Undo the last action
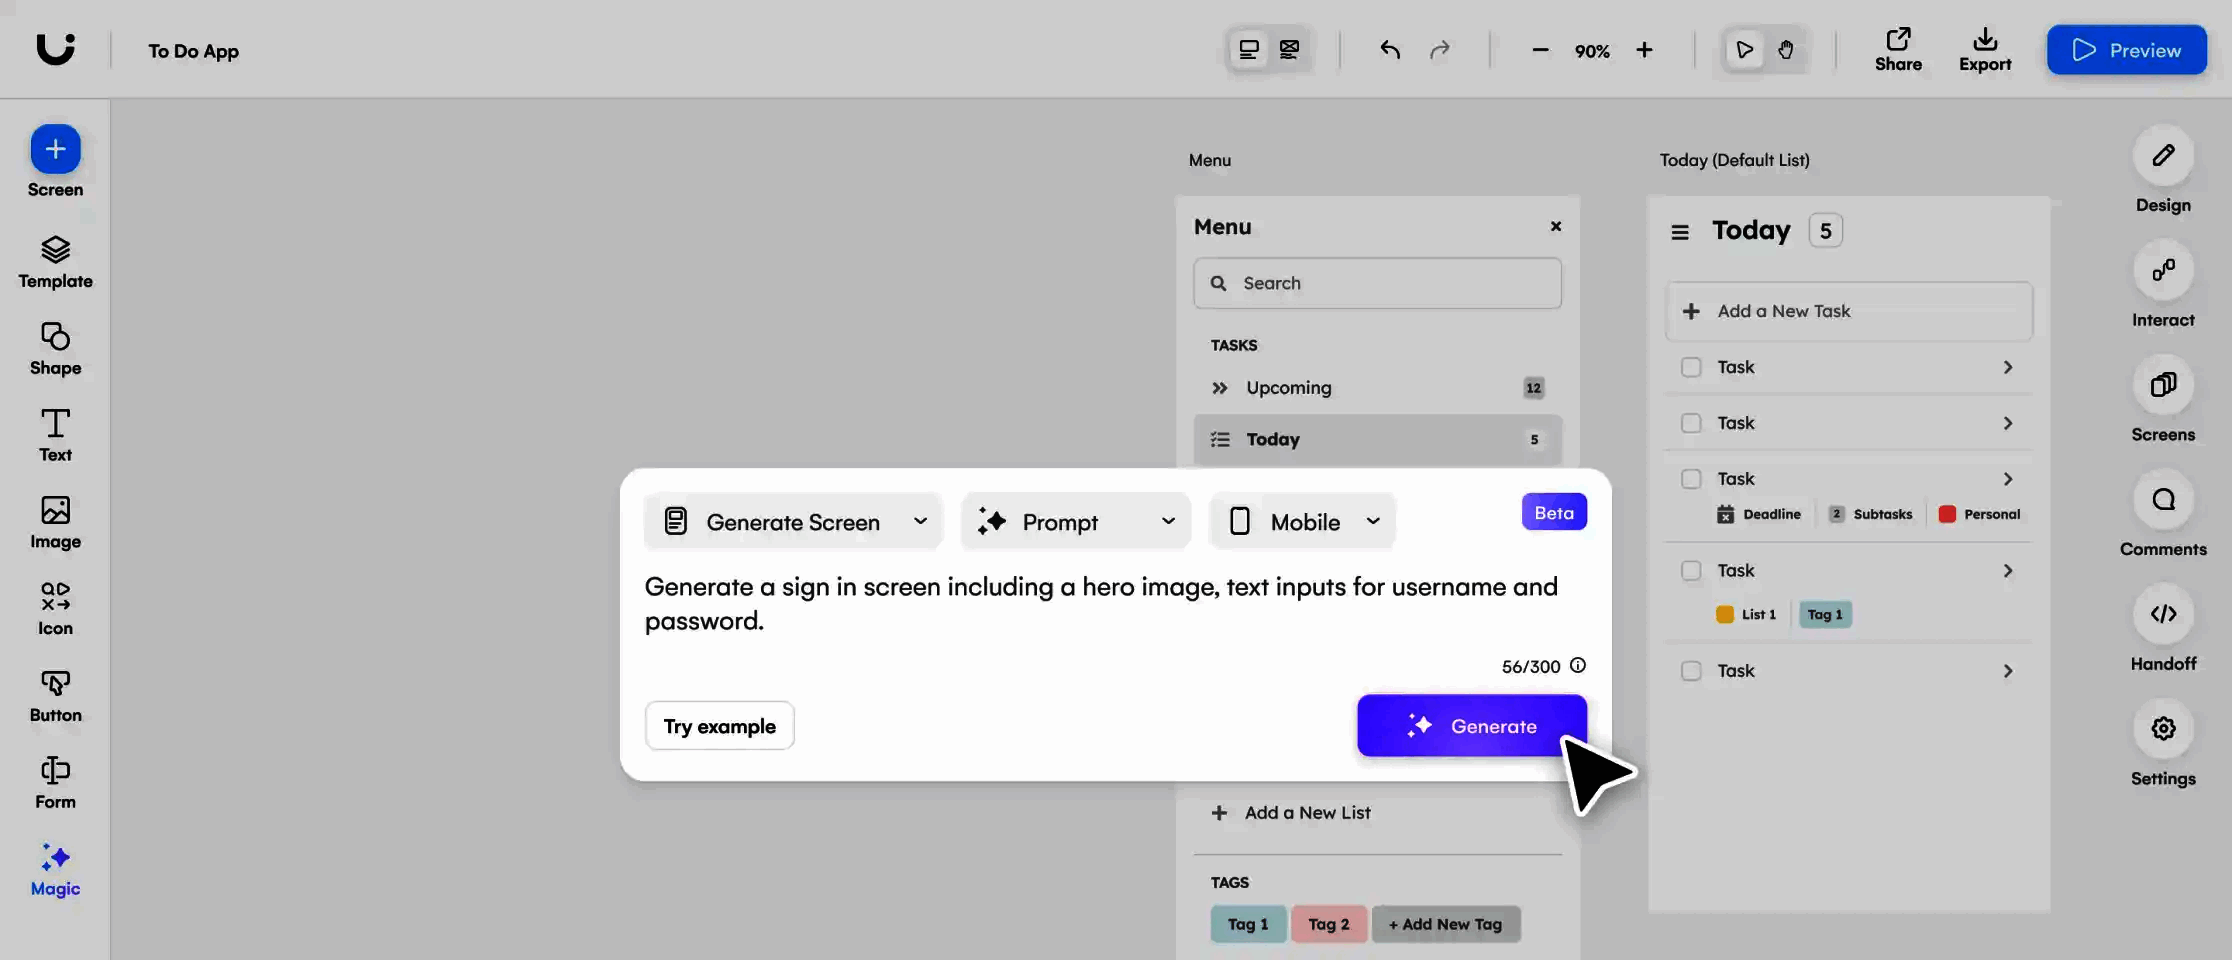The image size is (2232, 960). point(1390,50)
